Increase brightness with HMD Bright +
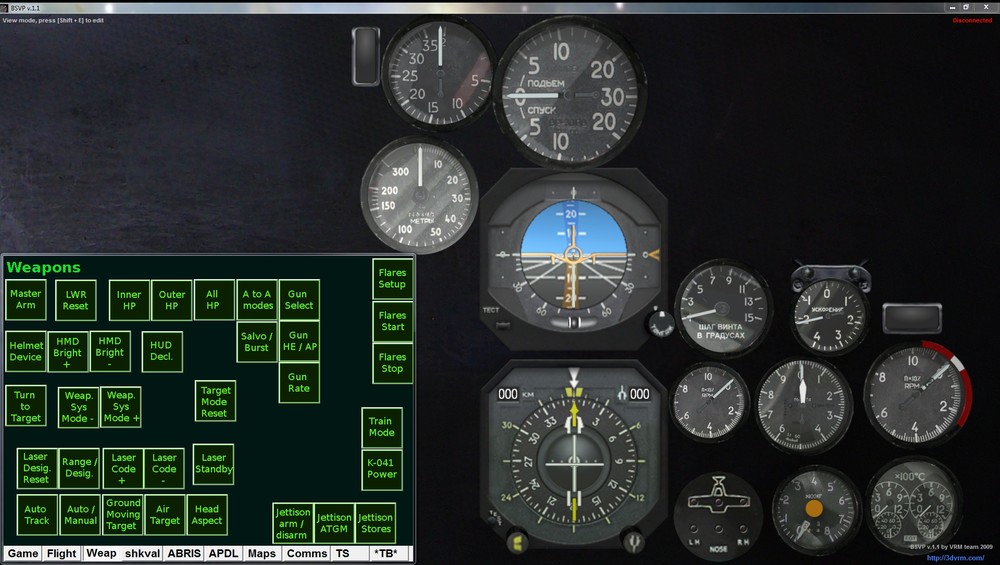The height and width of the screenshot is (565, 1000). tap(68, 351)
